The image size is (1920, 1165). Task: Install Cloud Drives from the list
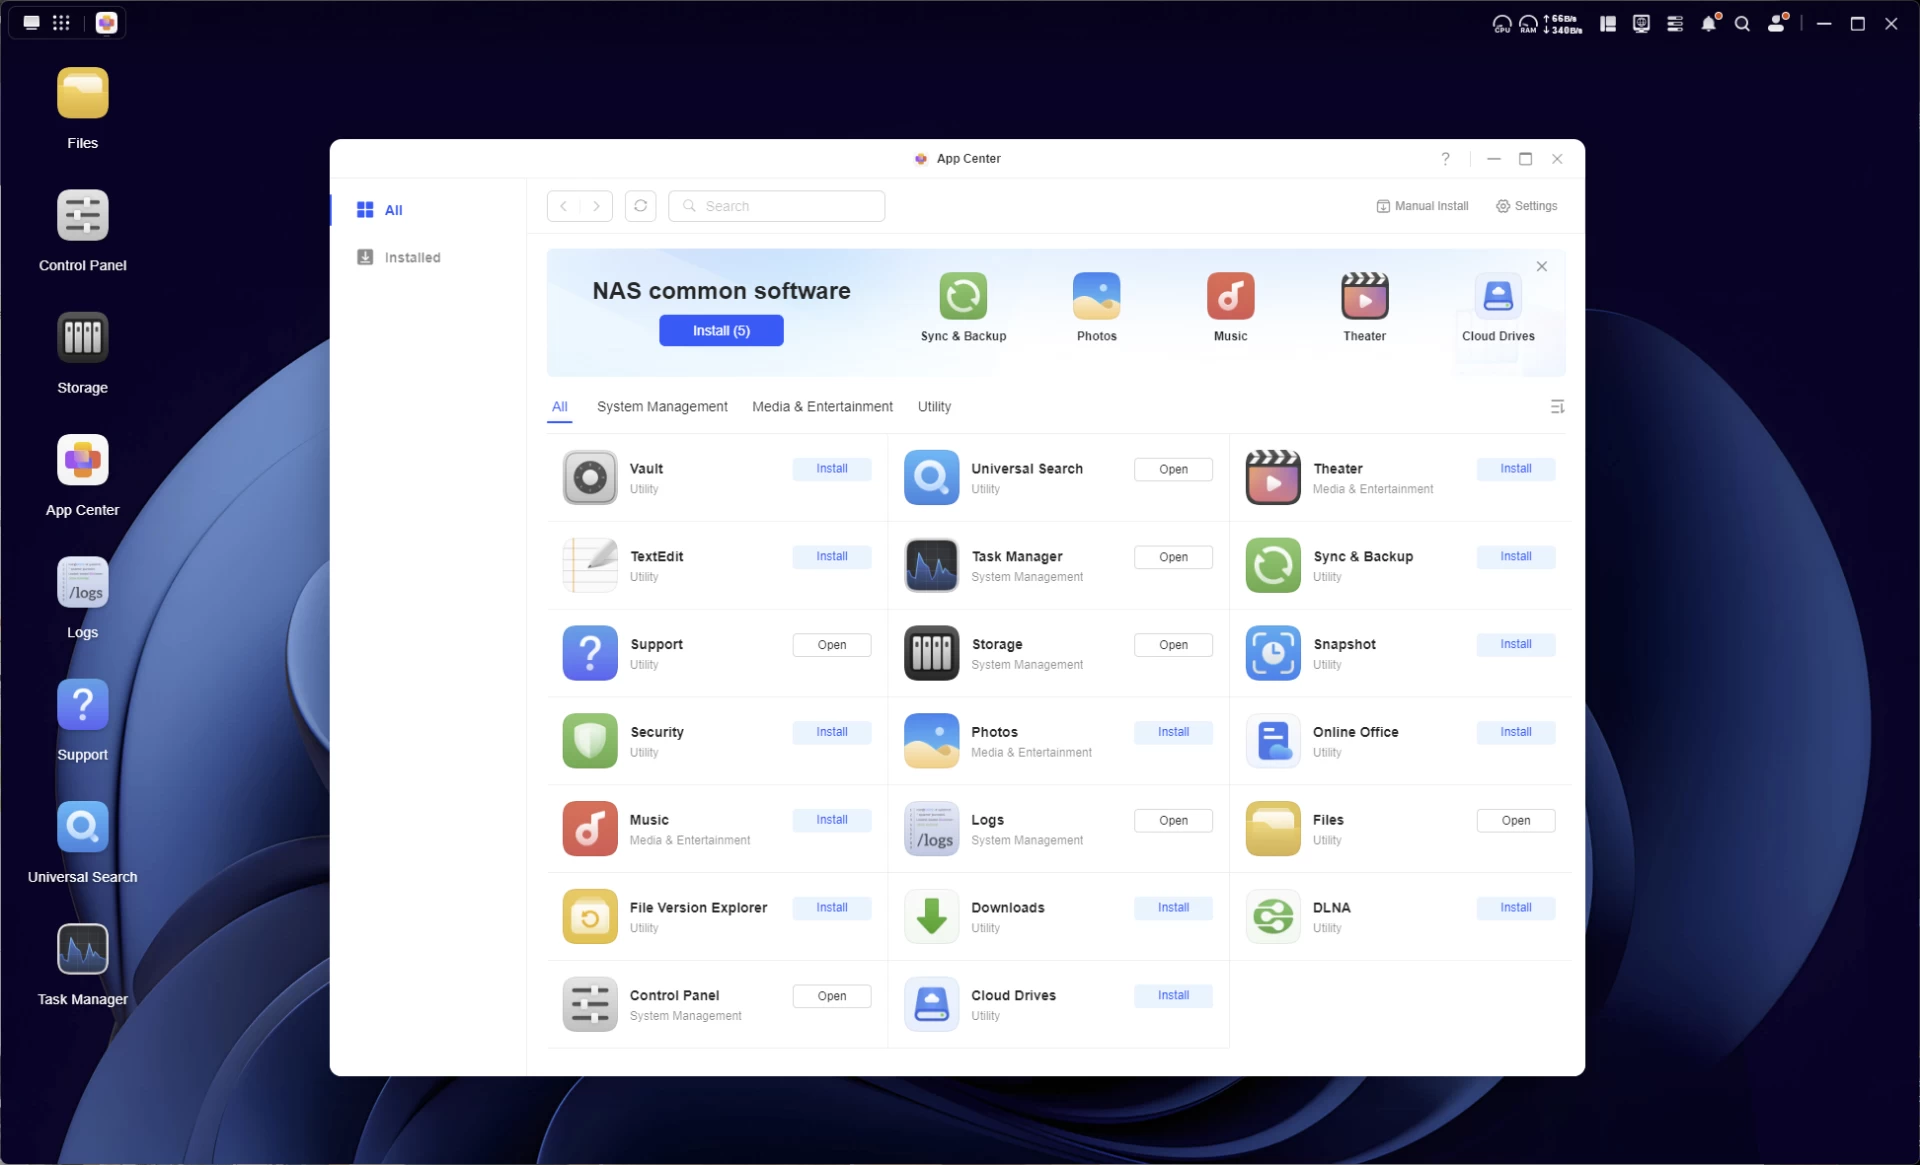(x=1174, y=997)
